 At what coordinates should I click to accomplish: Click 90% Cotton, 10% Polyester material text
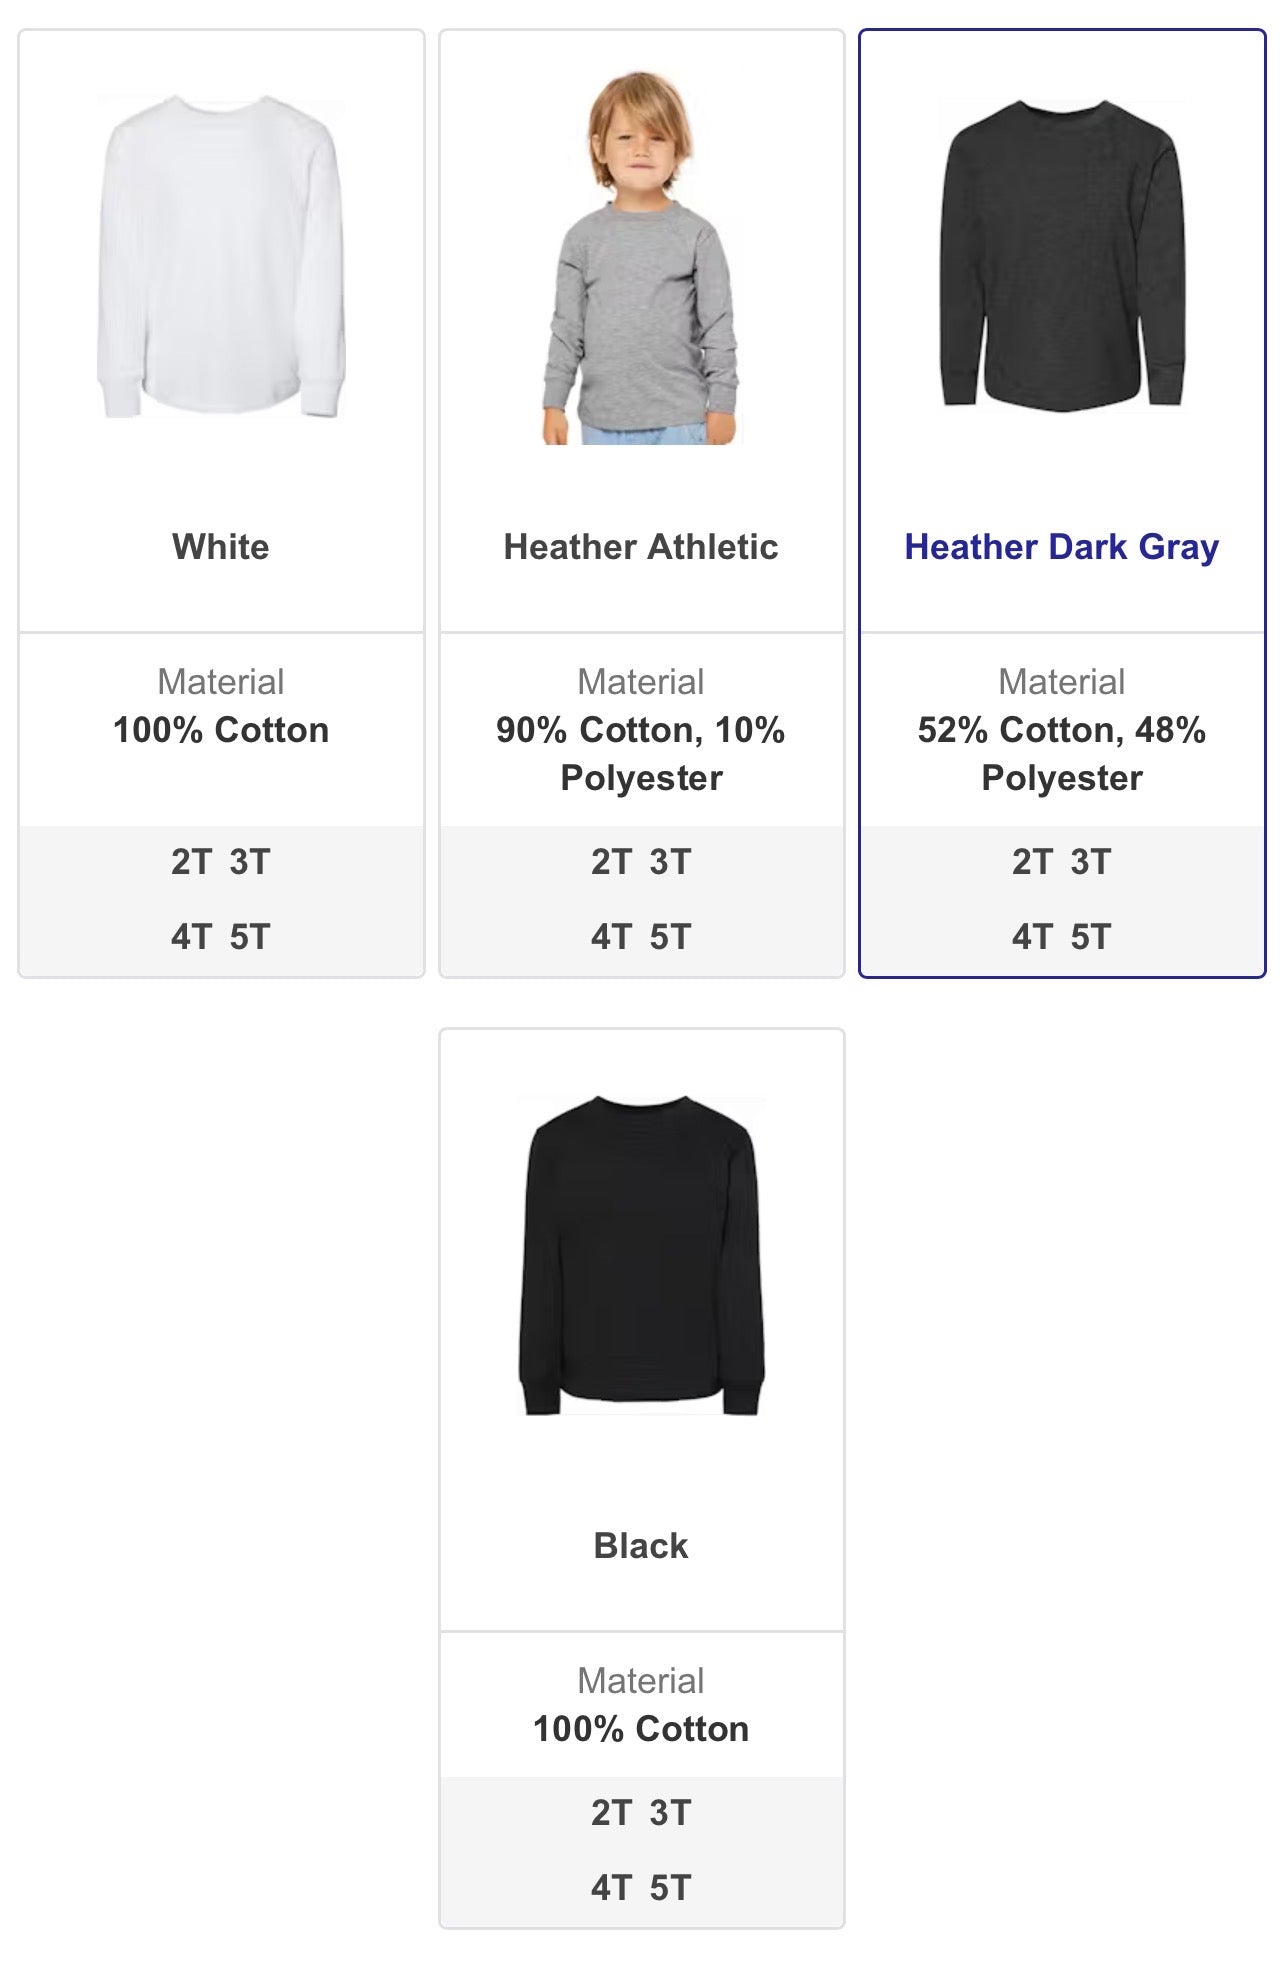coord(641,754)
